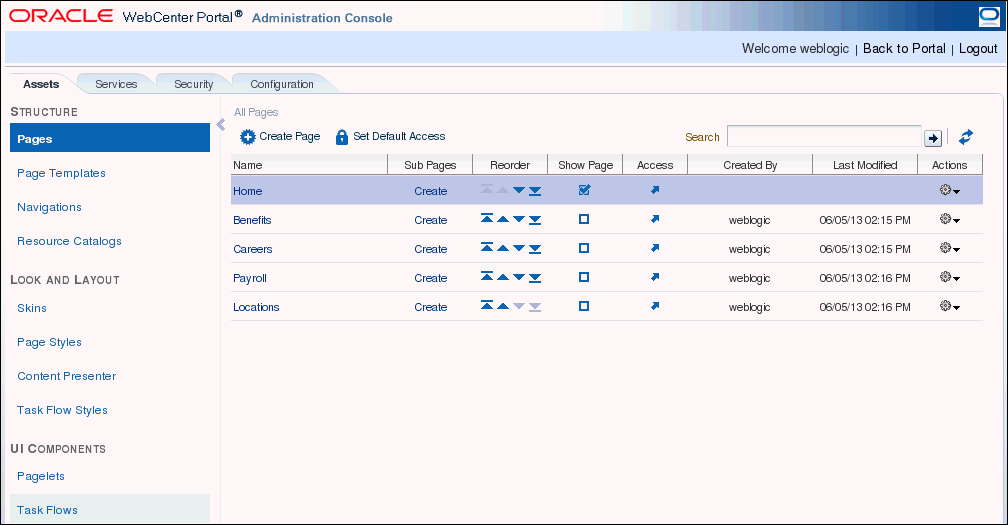The image size is (1008, 525).
Task: Open Actions menu for Careers page
Action: coord(950,248)
